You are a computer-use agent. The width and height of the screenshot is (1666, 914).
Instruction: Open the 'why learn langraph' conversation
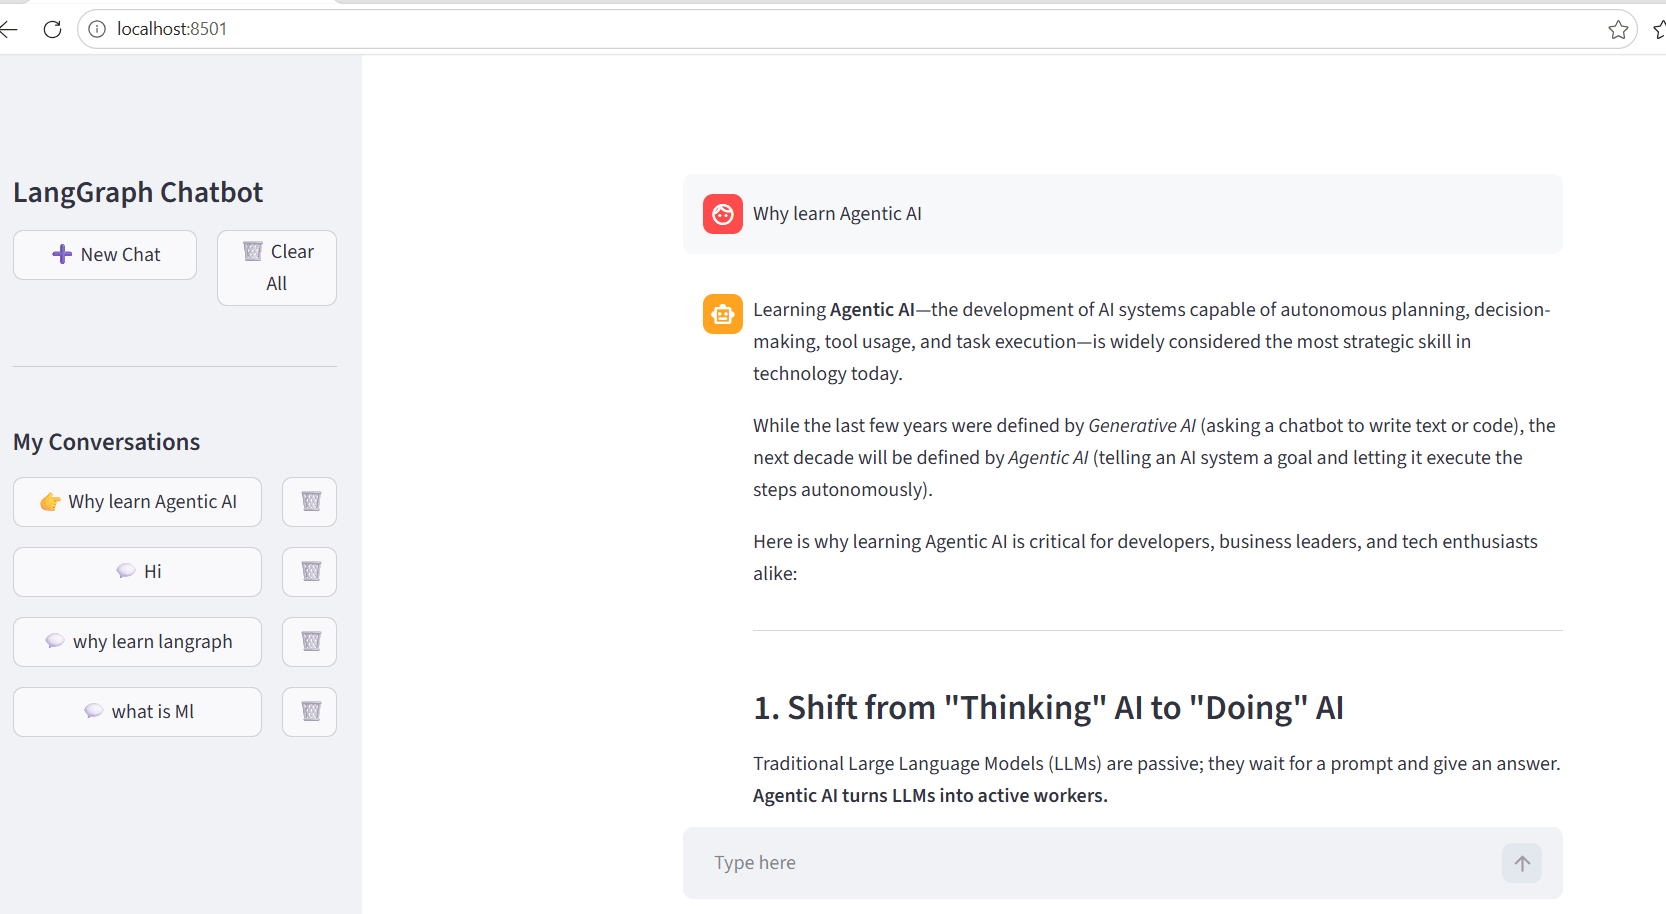[137, 642]
